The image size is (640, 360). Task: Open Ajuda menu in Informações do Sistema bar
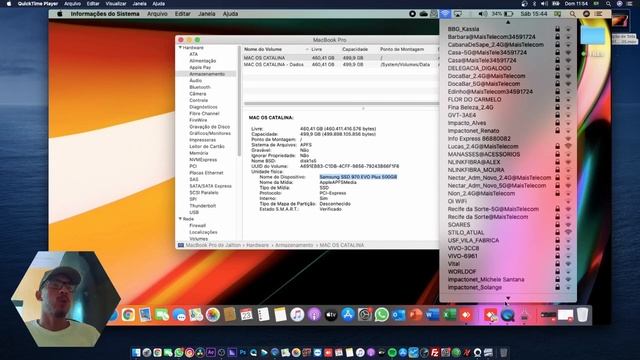230,14
